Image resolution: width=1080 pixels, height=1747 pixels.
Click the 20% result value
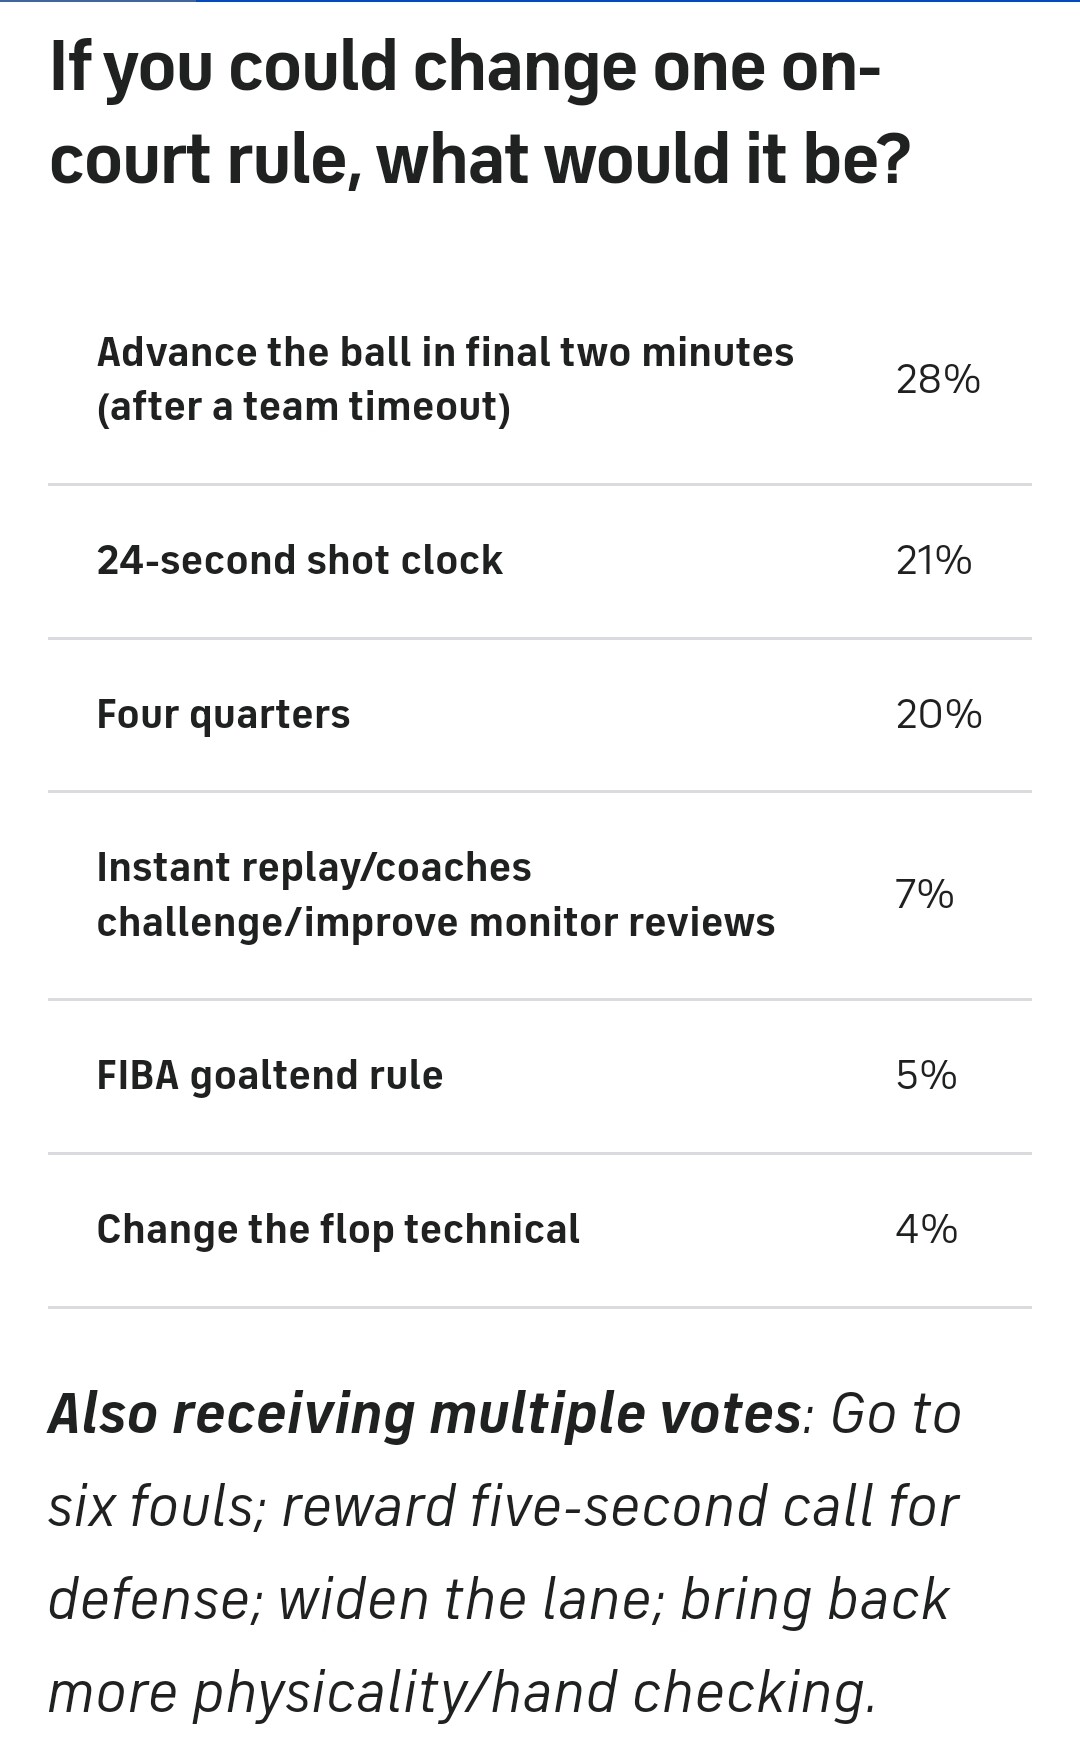[938, 715]
